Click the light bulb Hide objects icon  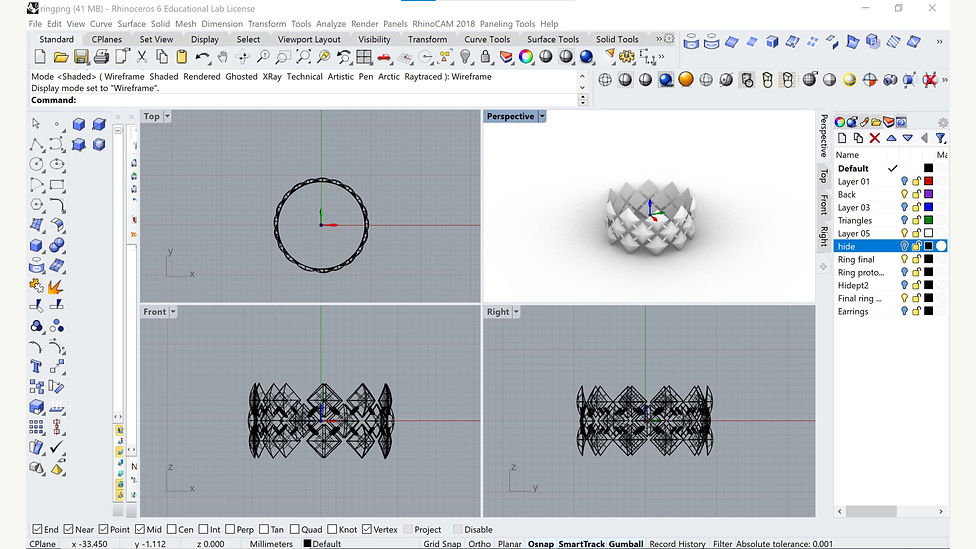pyautogui.click(x=465, y=57)
